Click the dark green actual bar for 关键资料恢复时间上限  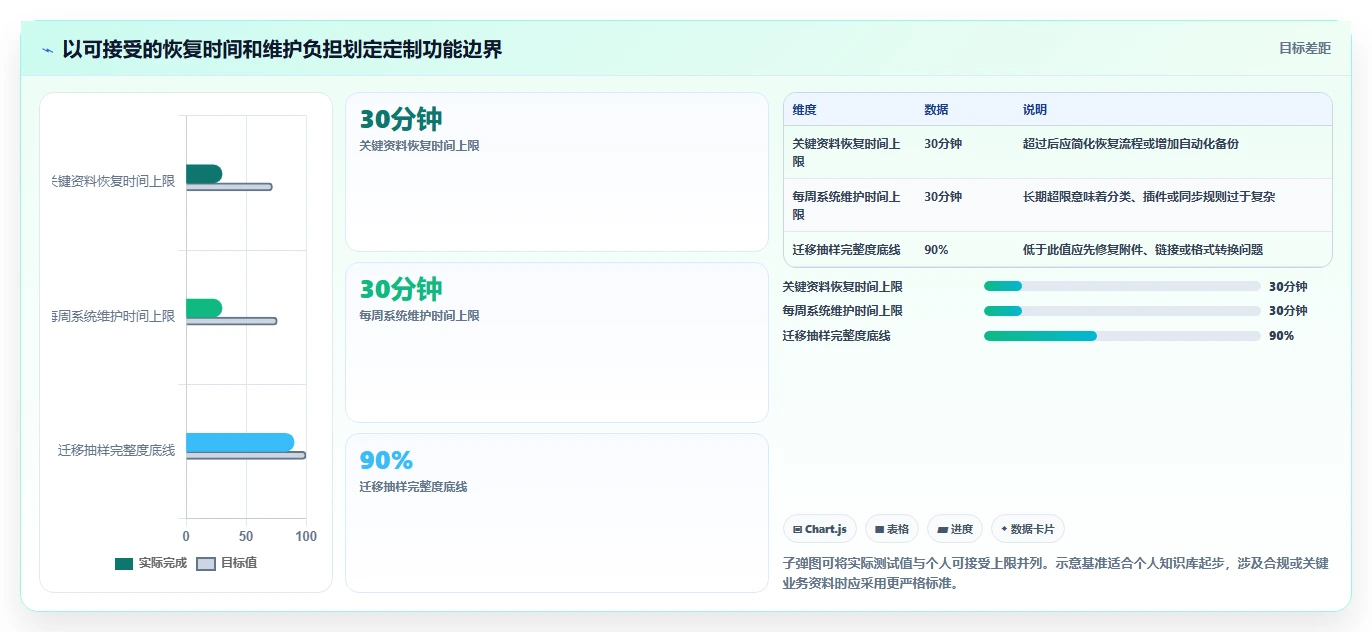point(204,174)
